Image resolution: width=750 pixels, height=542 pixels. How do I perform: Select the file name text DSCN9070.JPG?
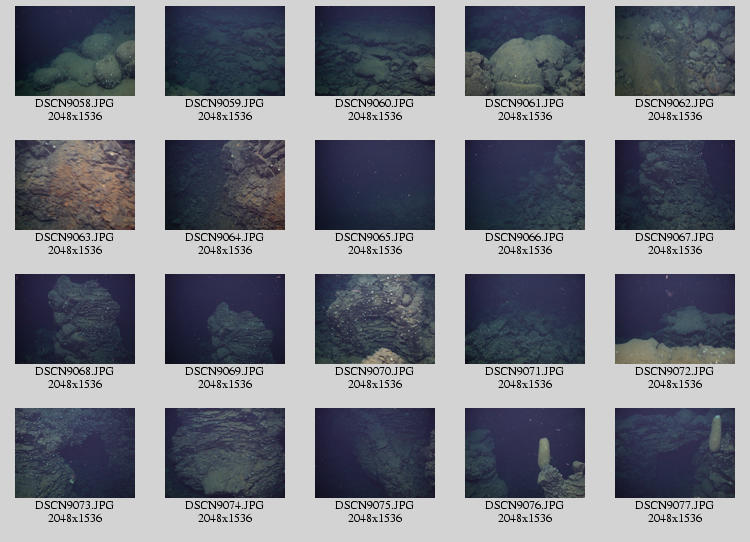click(x=375, y=371)
